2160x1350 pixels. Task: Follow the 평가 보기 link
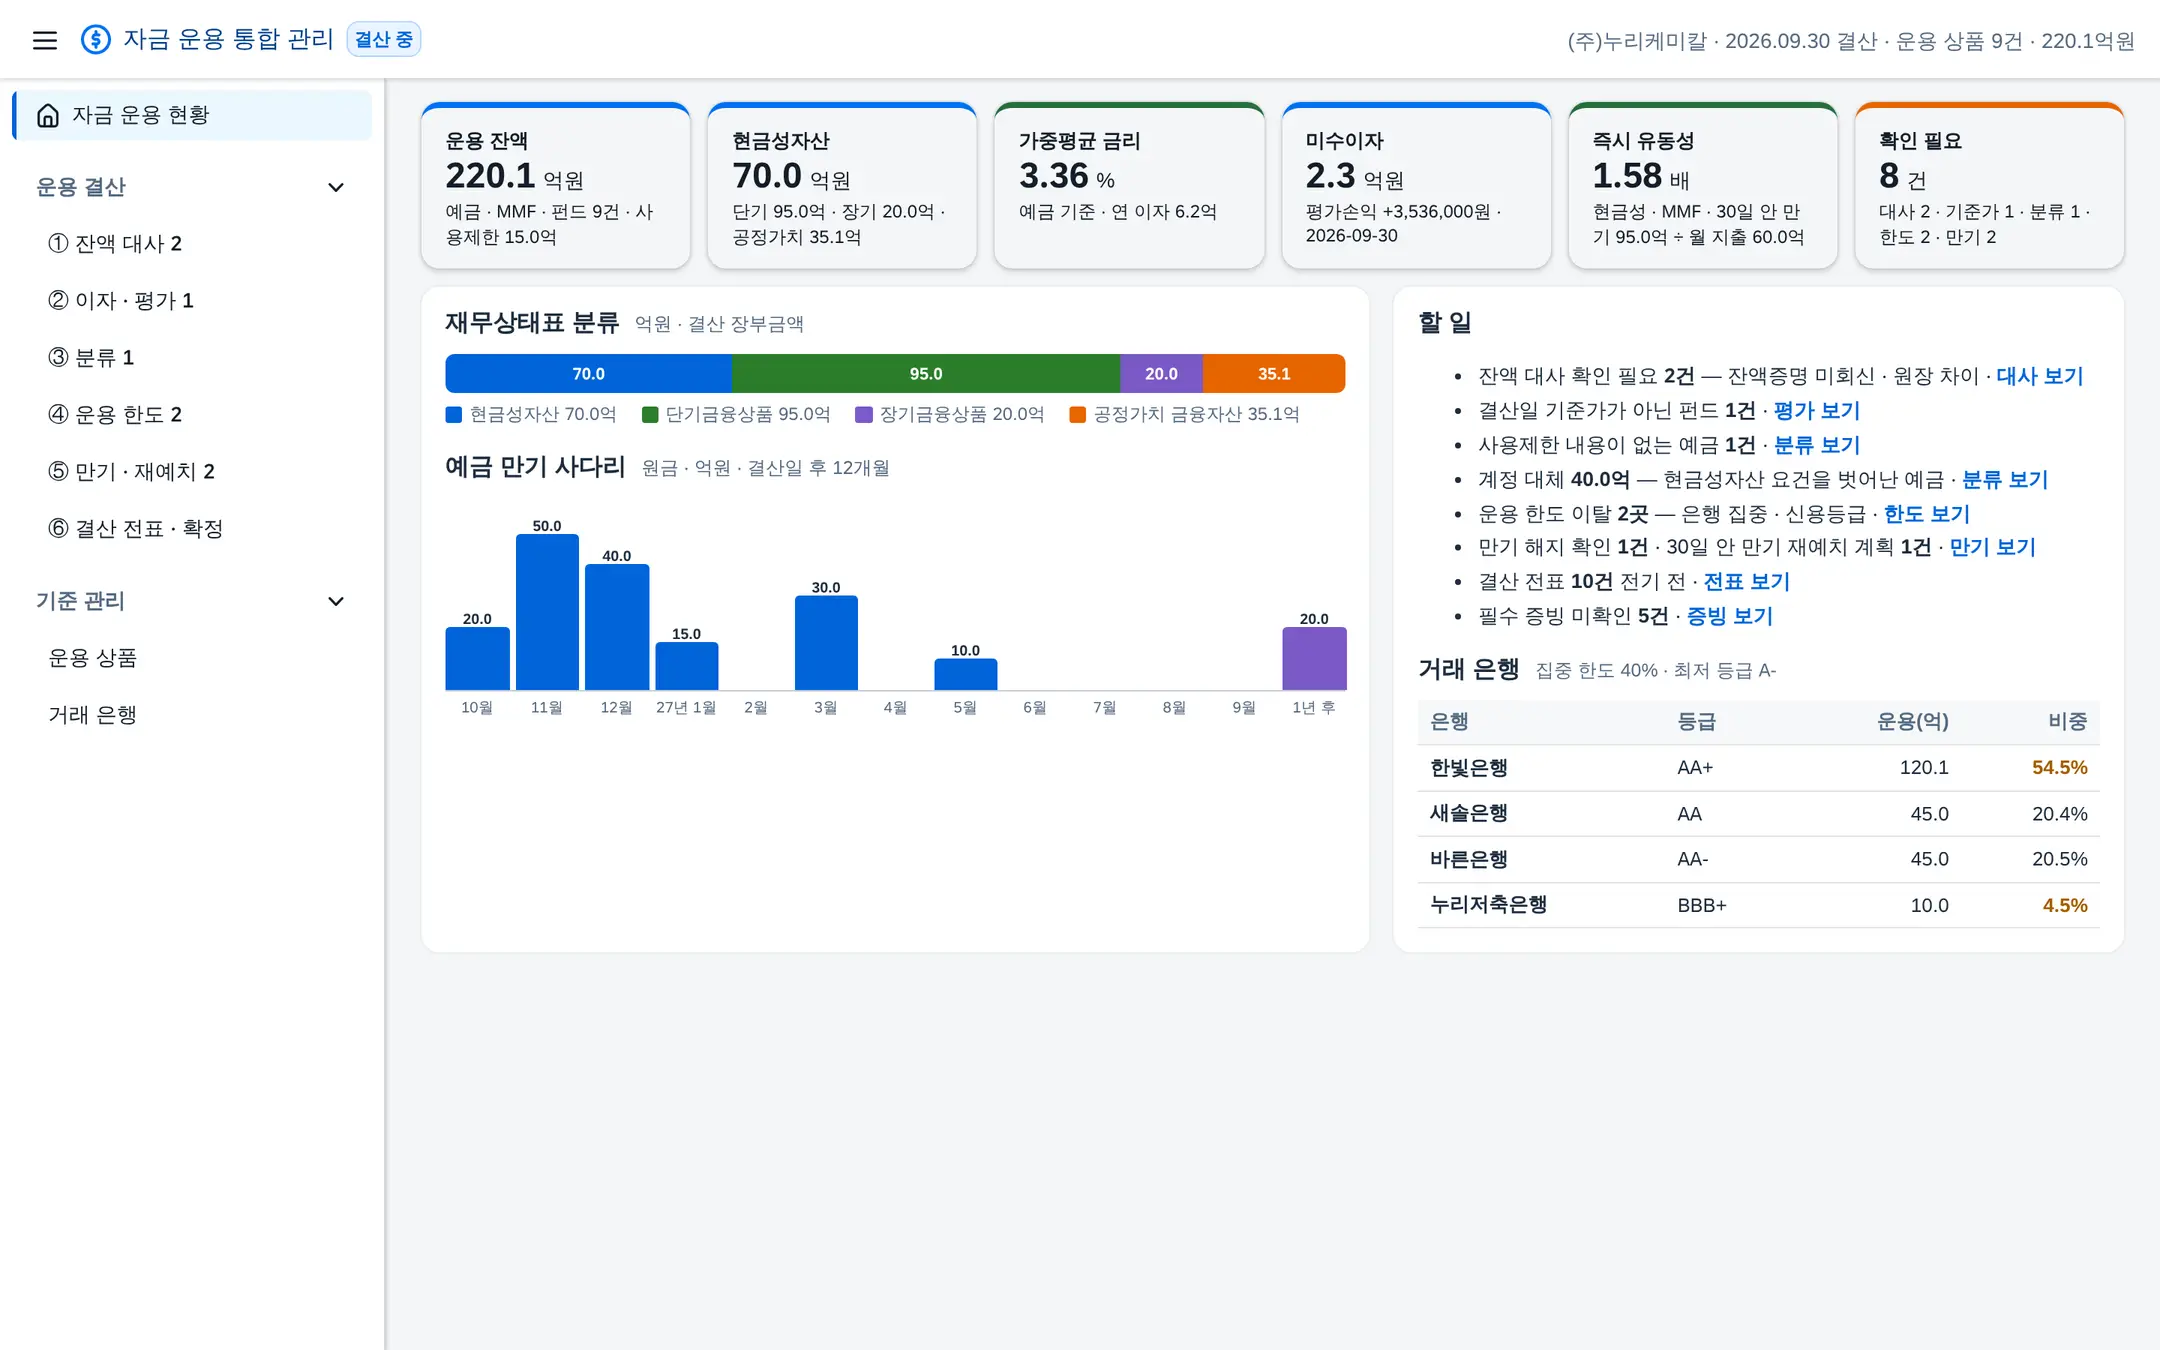click(x=1817, y=411)
